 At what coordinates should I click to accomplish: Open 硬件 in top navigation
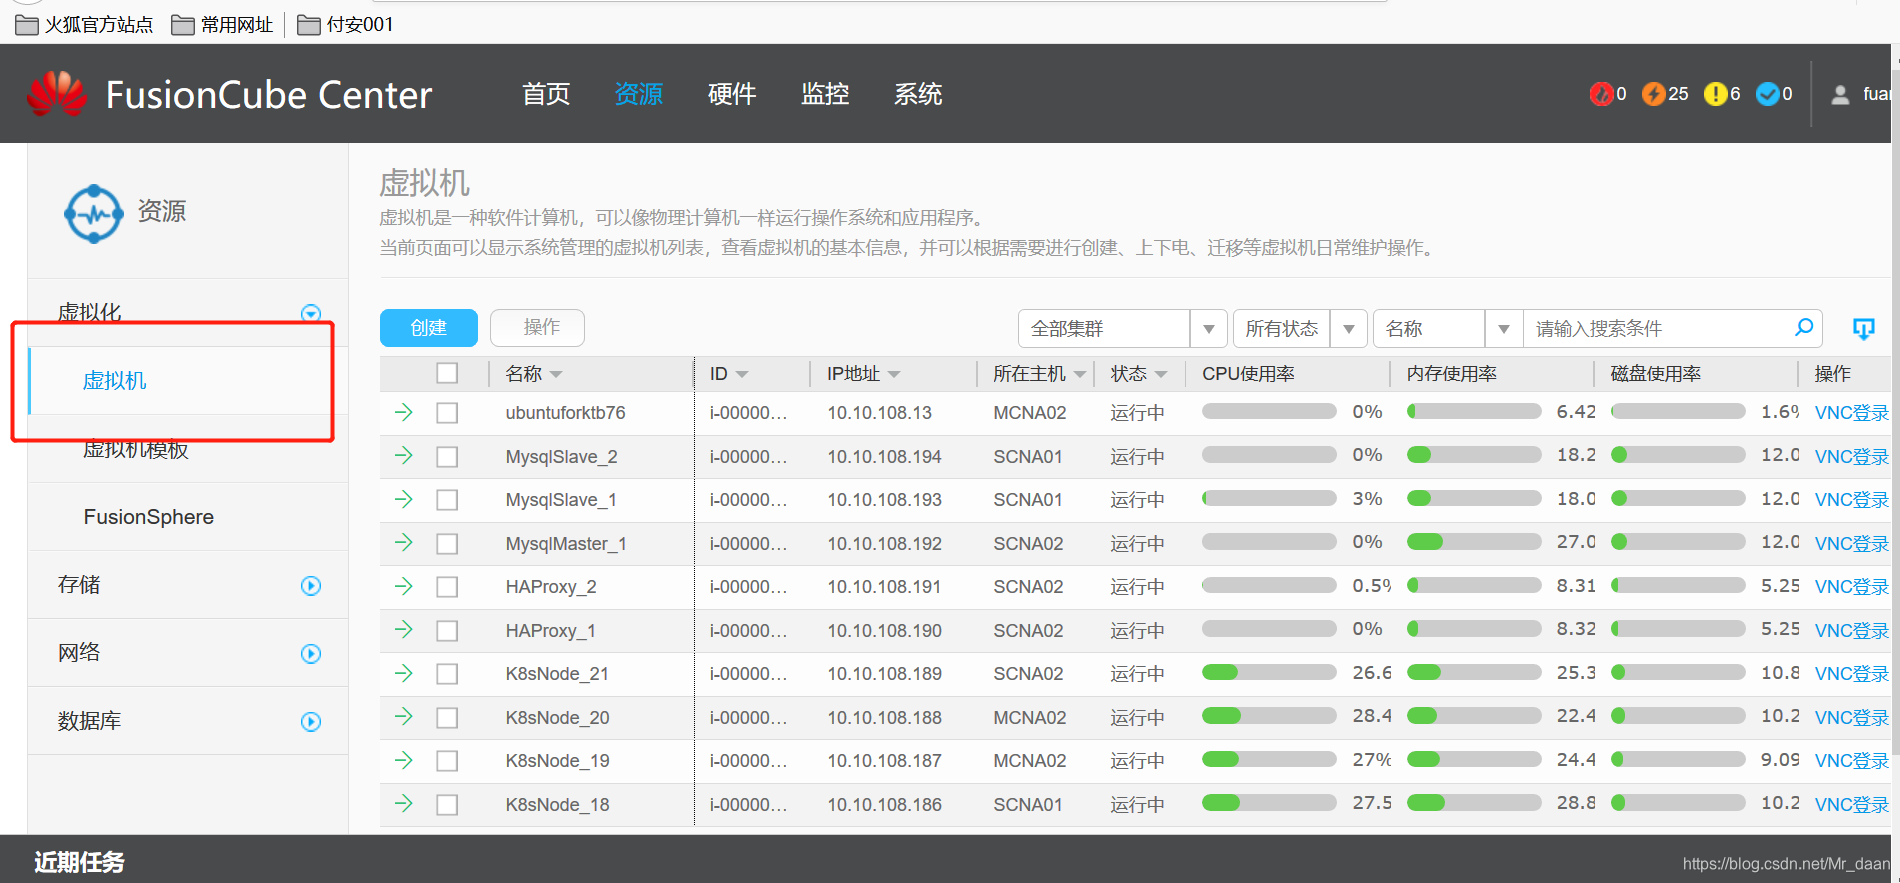[x=732, y=94]
